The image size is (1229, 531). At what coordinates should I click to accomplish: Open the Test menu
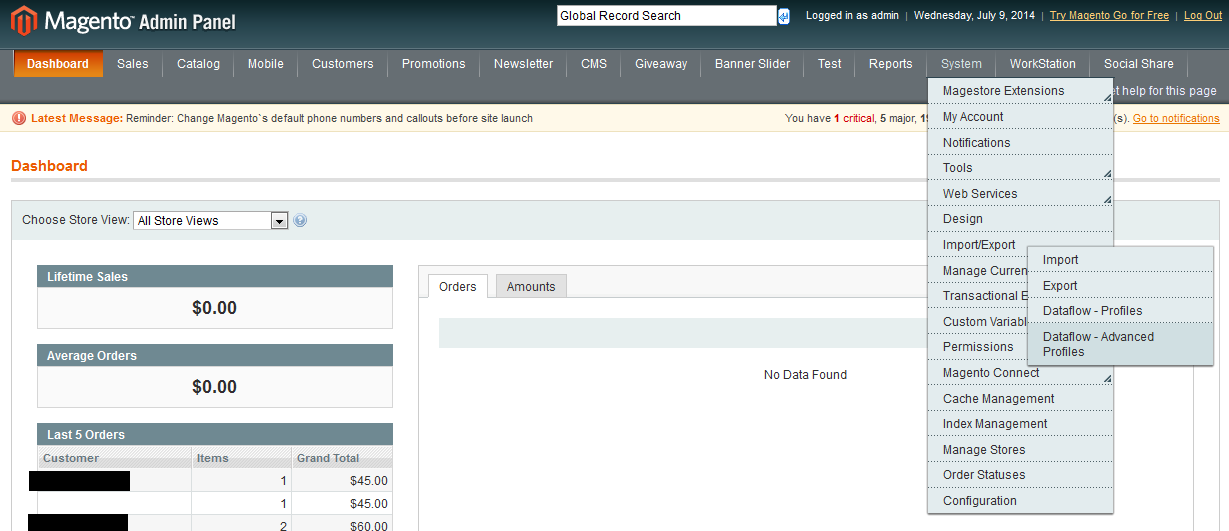click(x=830, y=64)
